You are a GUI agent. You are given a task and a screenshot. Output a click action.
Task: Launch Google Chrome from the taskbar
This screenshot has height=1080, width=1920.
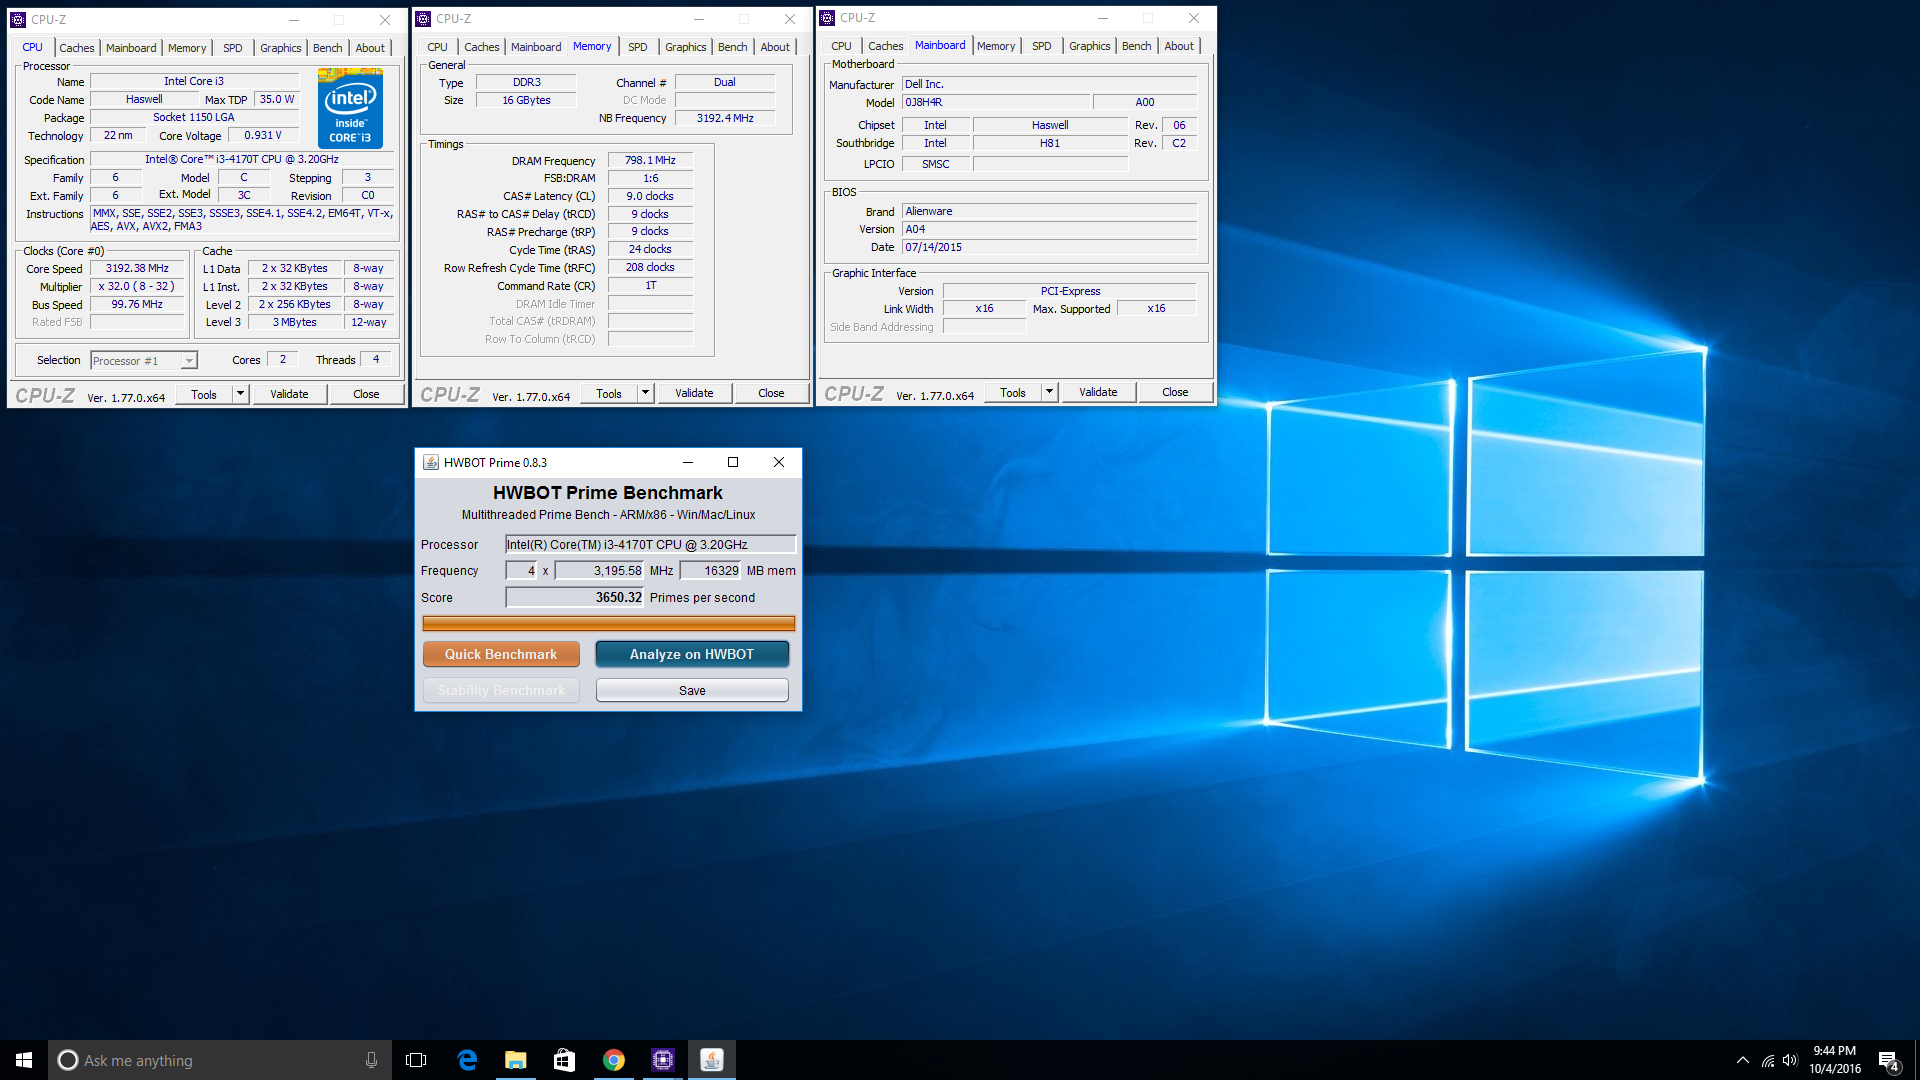(x=613, y=1060)
